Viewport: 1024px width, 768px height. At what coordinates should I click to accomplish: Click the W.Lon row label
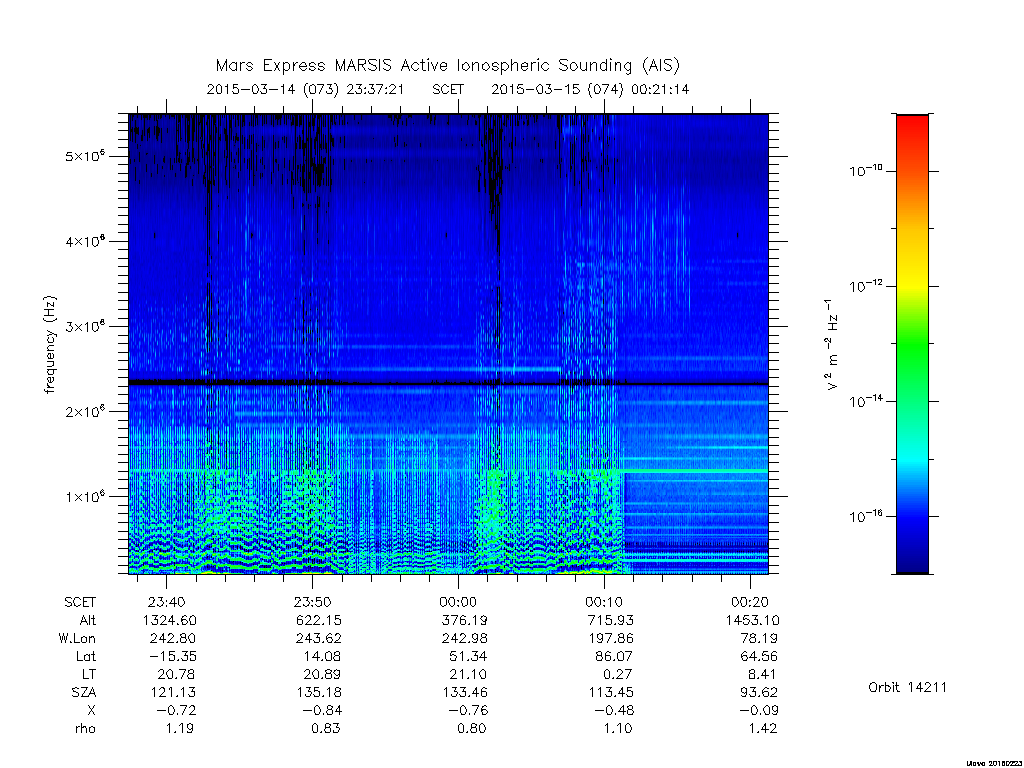[76, 638]
